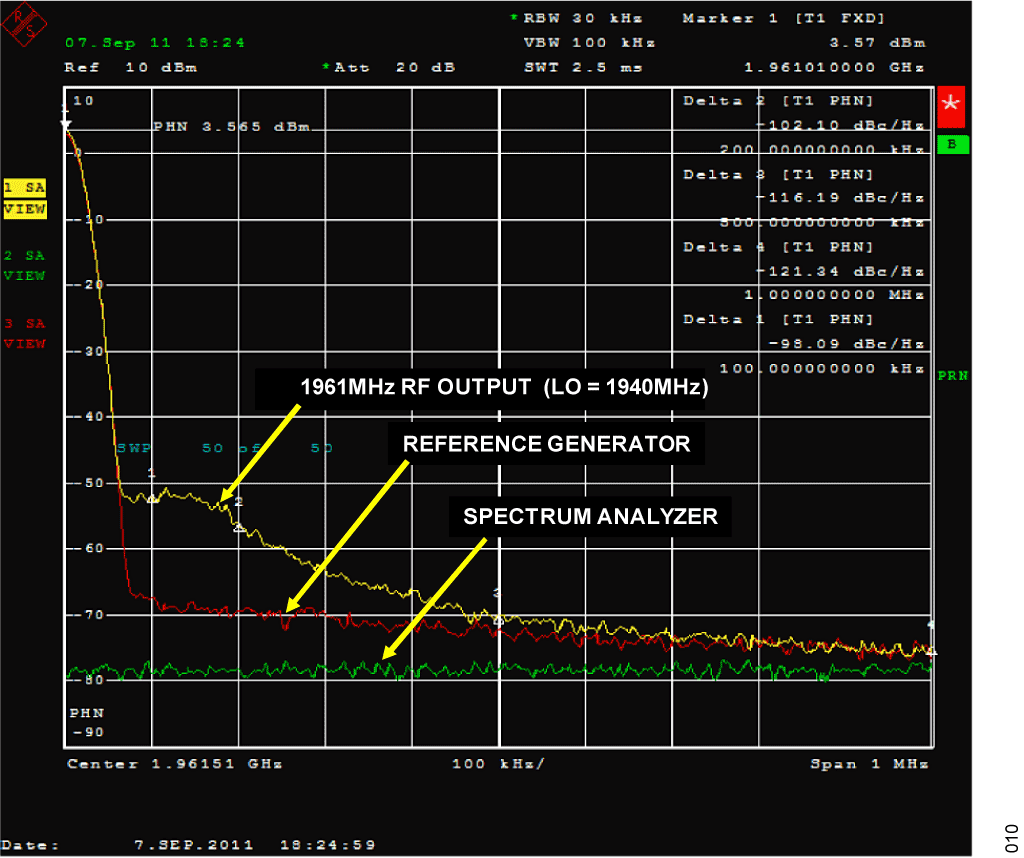Click the REFERENCE GENERATOR annotation label
1024x858 pixels.
click(546, 444)
